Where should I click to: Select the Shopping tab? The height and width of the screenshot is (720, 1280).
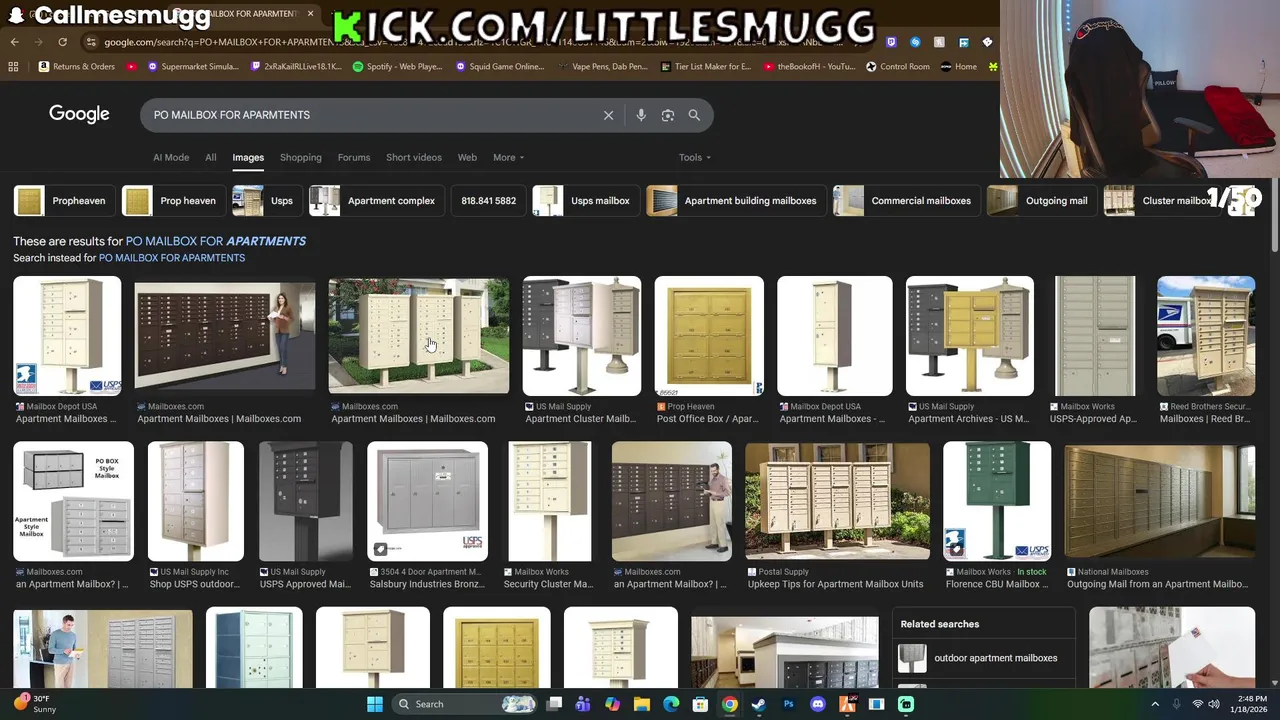pos(301,157)
